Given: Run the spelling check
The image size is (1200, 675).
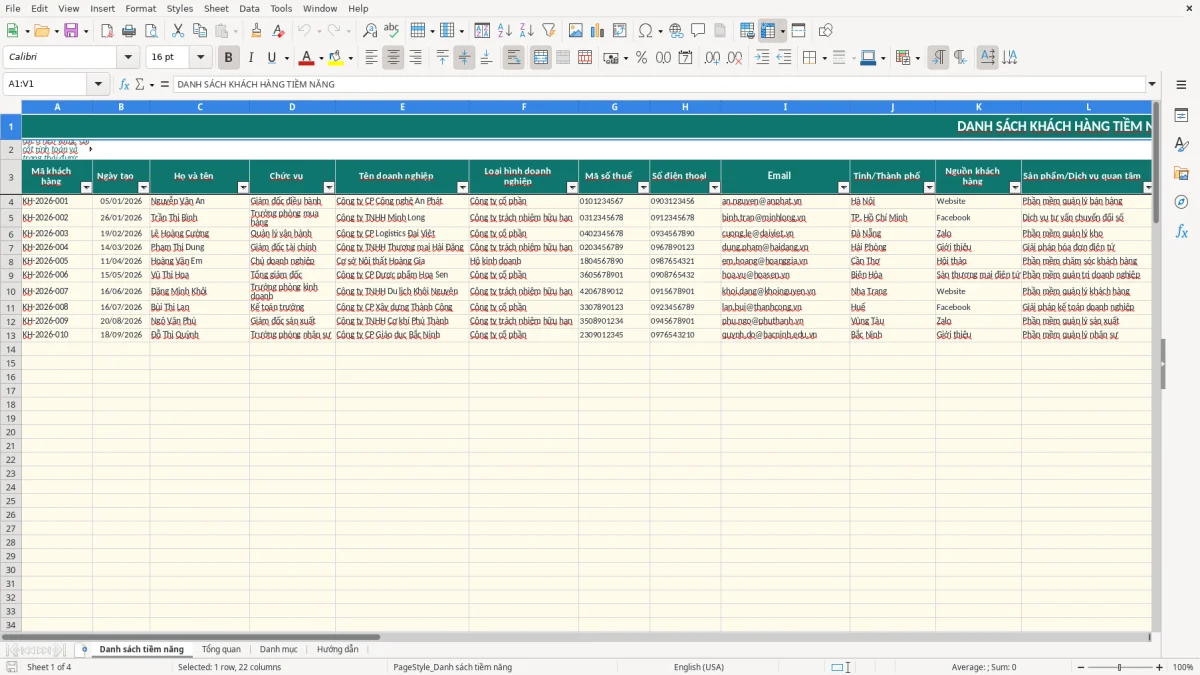Looking at the screenshot, I should (x=391, y=31).
